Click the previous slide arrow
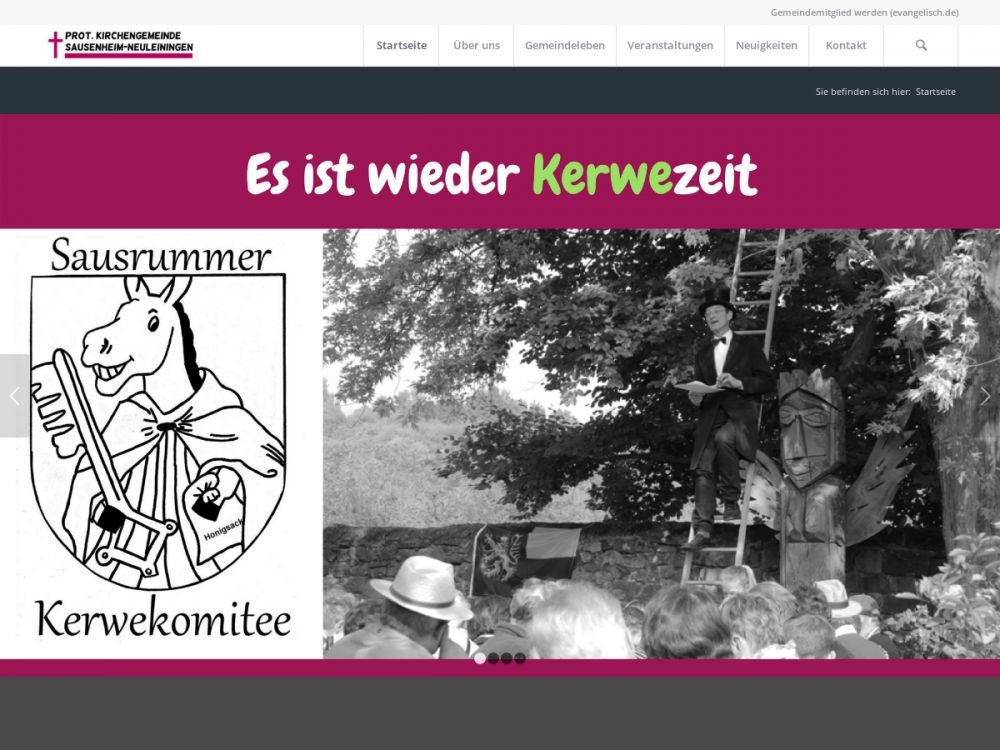1000x750 pixels. pos(14,396)
